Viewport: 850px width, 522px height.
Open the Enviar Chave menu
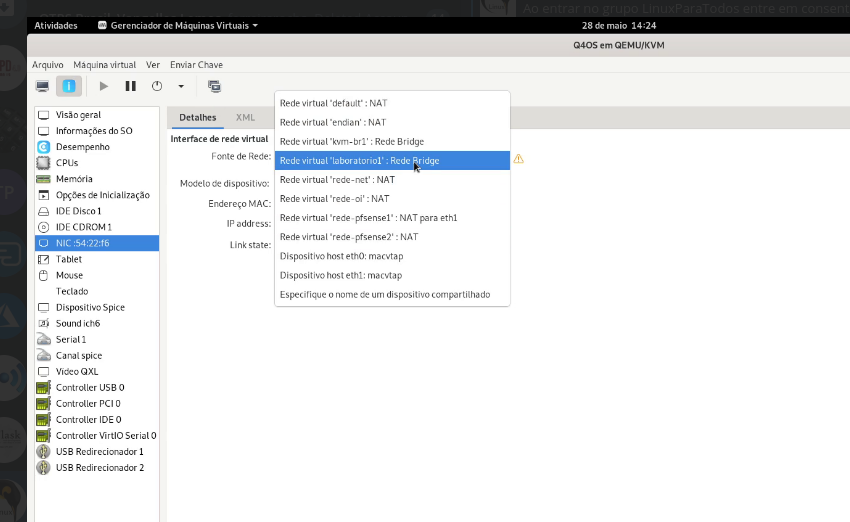point(196,65)
